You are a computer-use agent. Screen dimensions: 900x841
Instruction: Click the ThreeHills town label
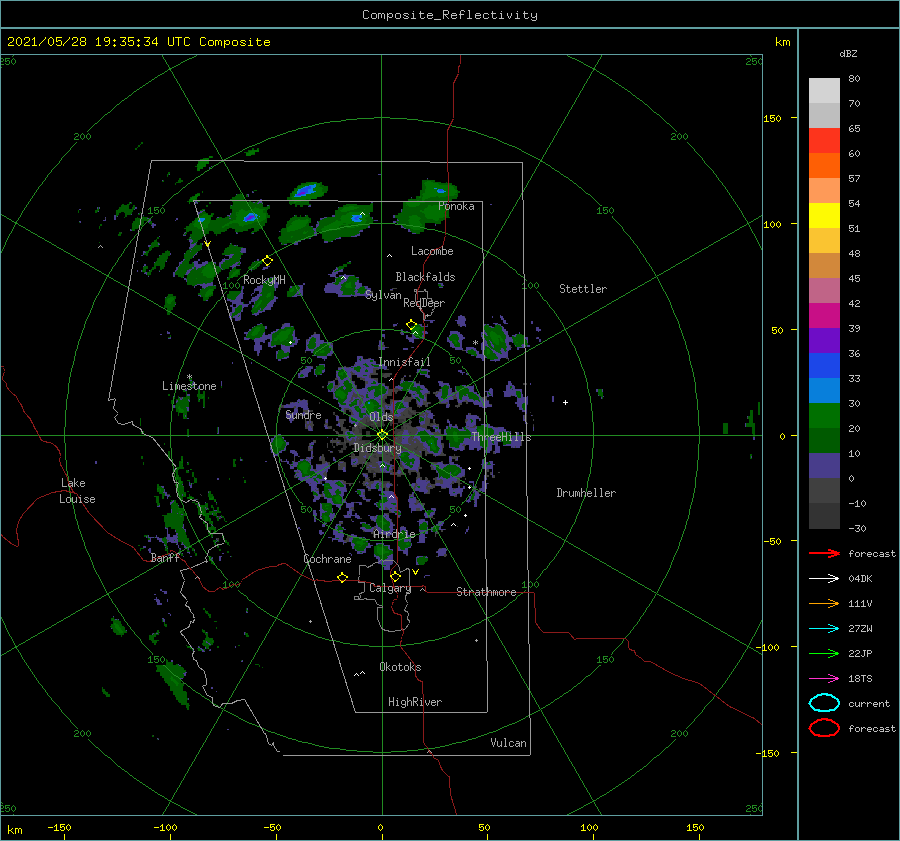502,437
